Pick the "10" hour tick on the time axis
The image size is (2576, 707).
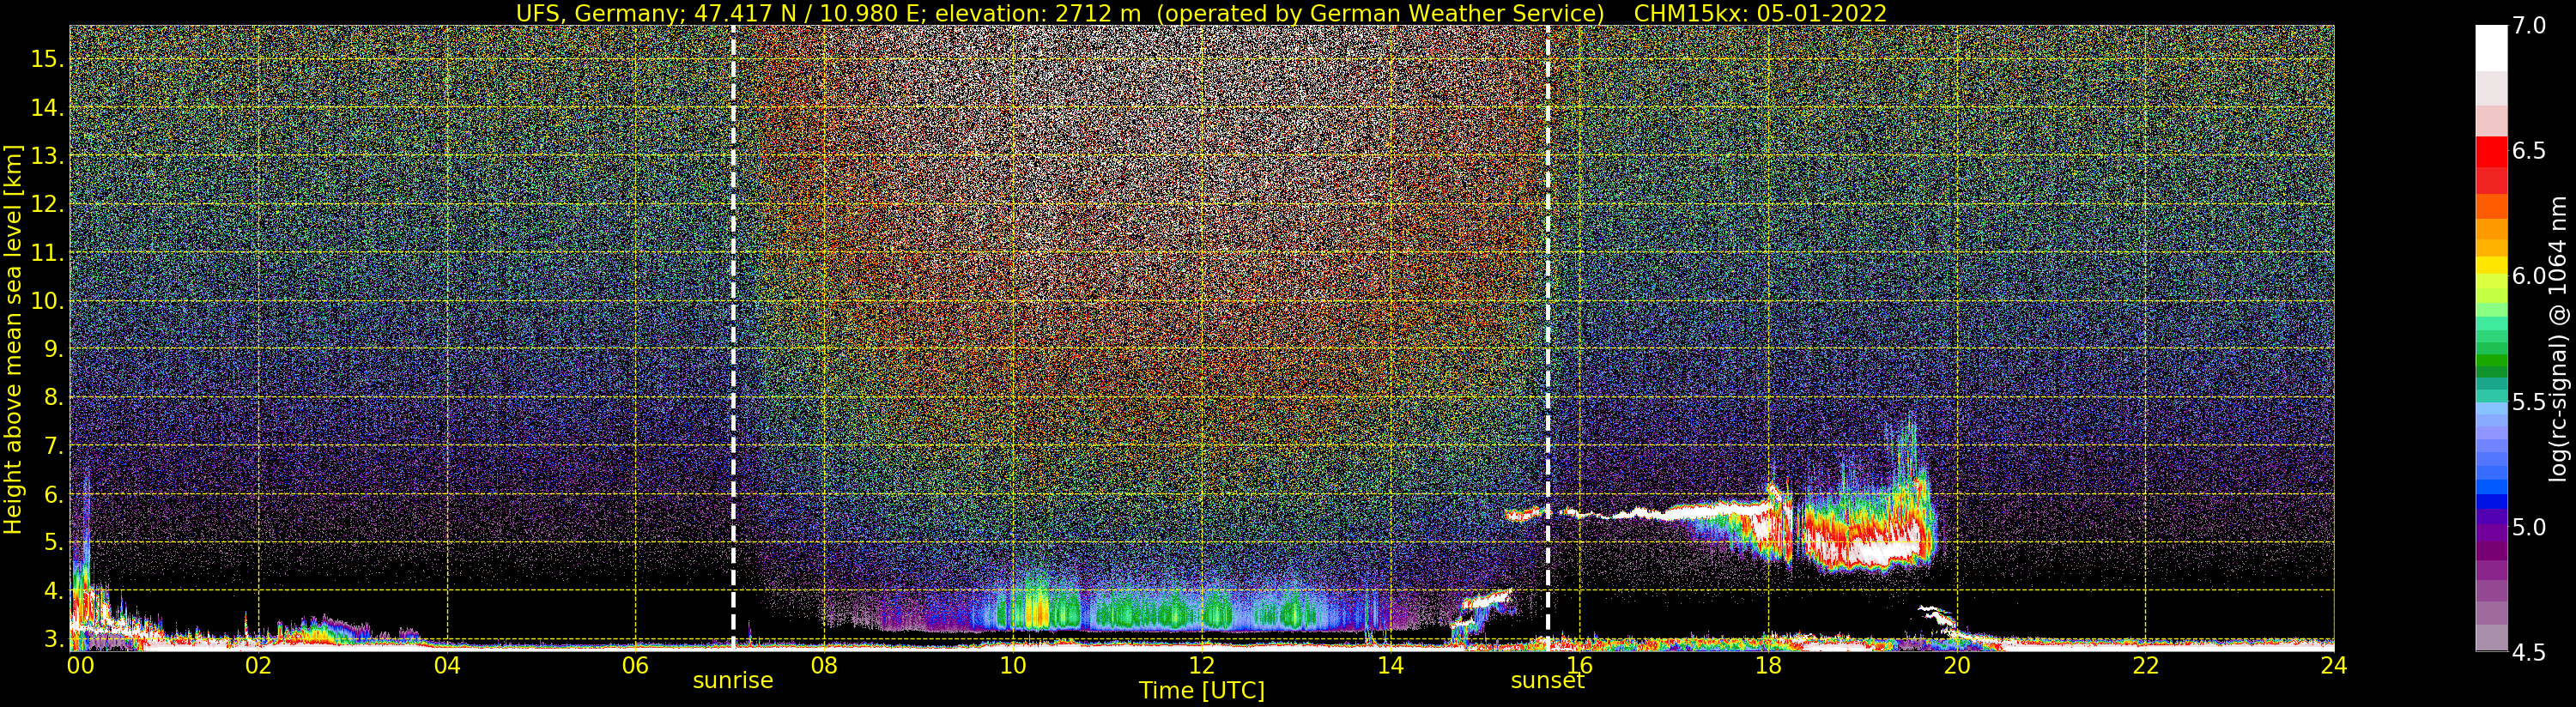coord(1013,665)
